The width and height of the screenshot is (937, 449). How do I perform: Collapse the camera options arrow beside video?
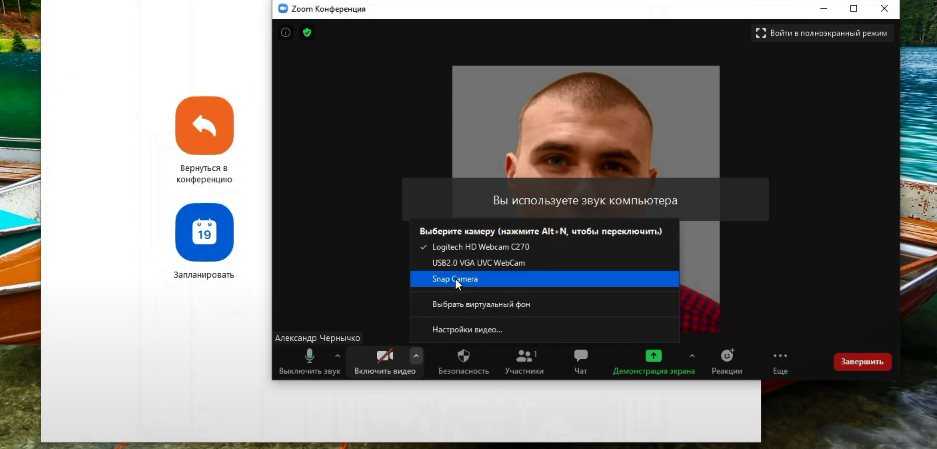click(416, 356)
